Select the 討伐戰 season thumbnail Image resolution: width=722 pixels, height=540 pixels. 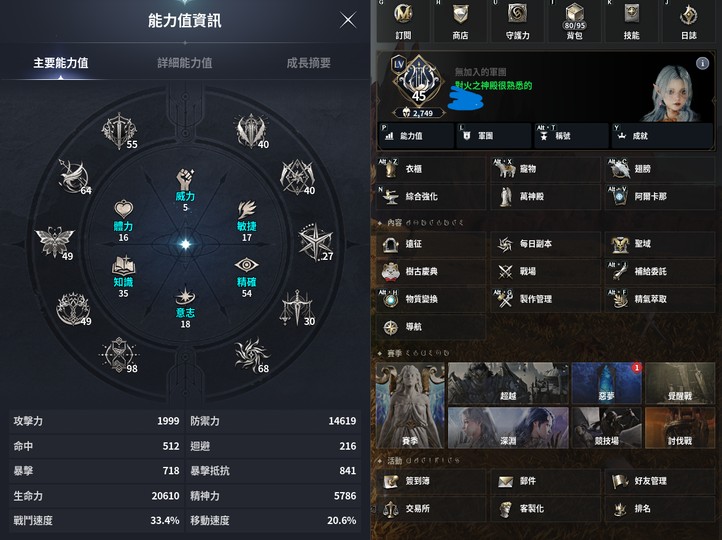(680, 427)
